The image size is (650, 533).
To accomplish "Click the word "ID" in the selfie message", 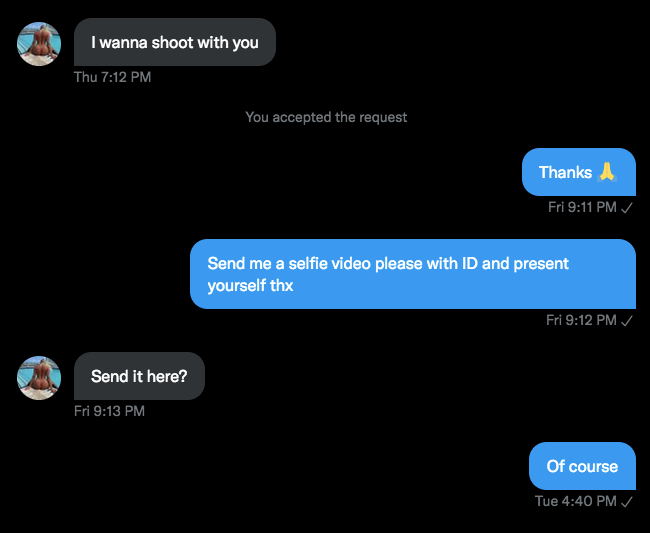I will point(471,263).
